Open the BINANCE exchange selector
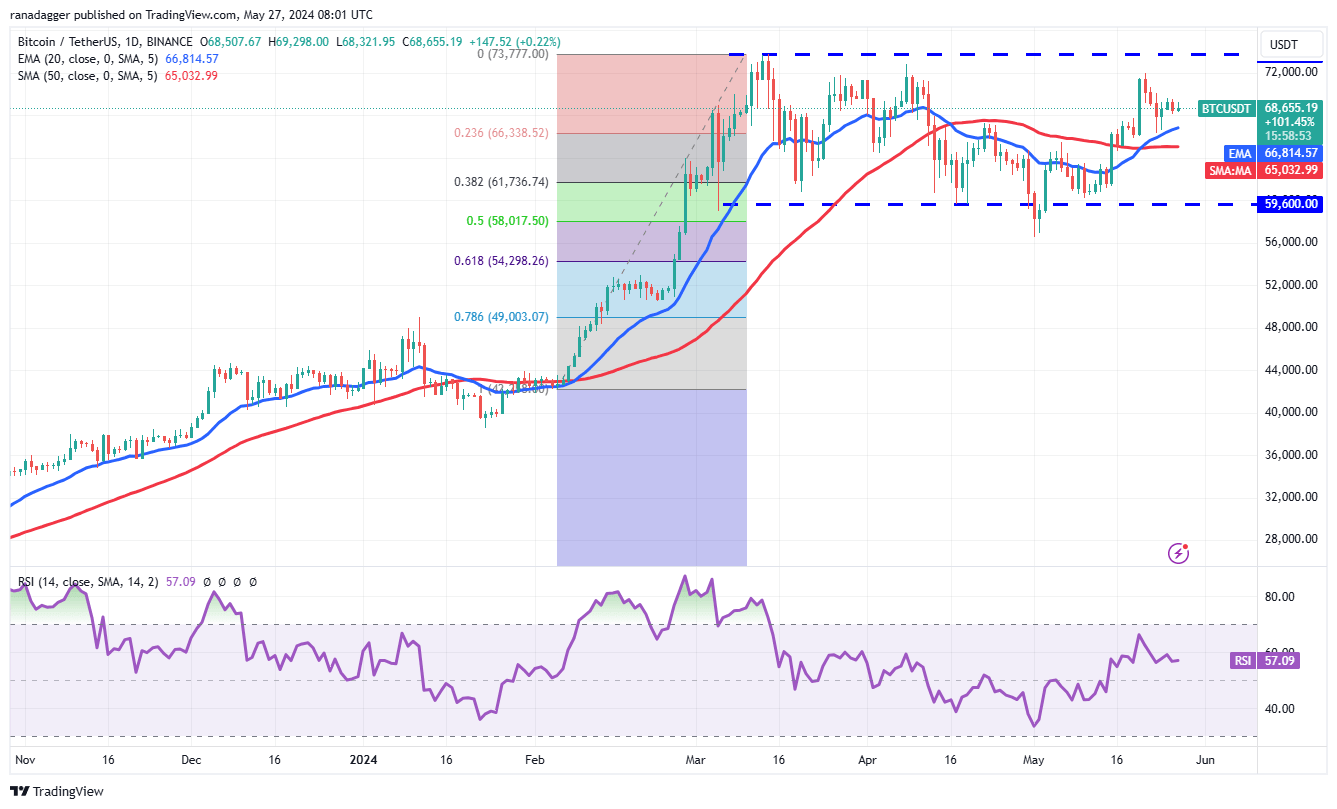Screen dimensions: 1337x809 pyautogui.click(x=170, y=43)
